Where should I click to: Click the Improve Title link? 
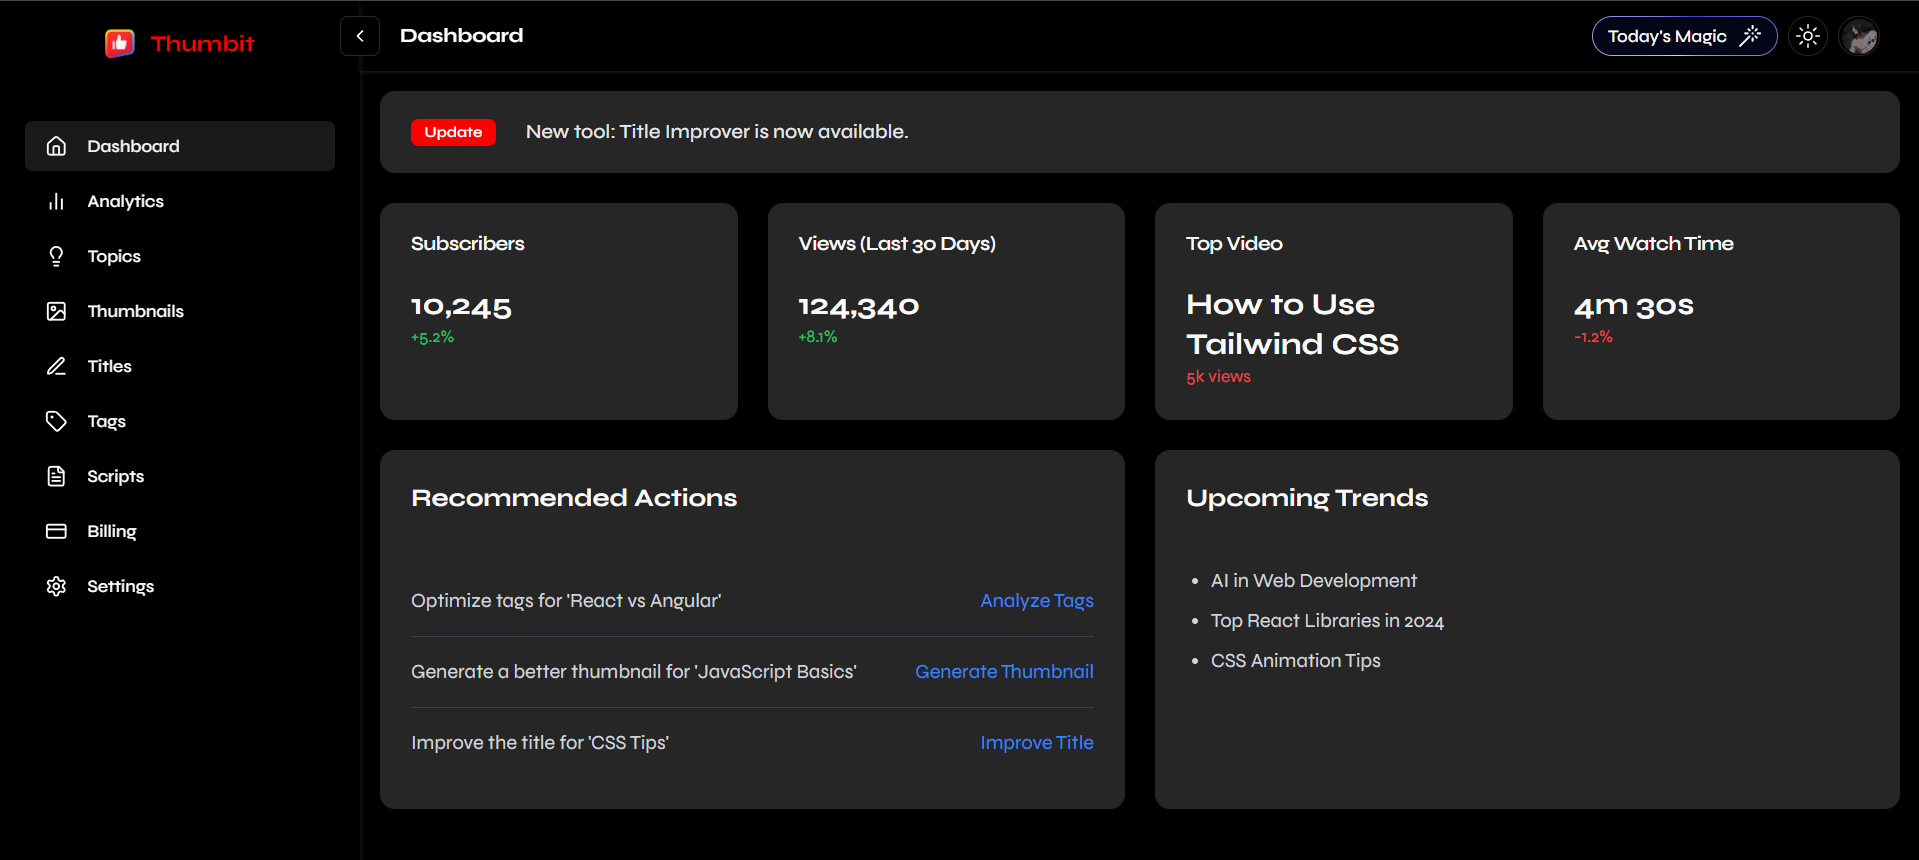(1037, 743)
